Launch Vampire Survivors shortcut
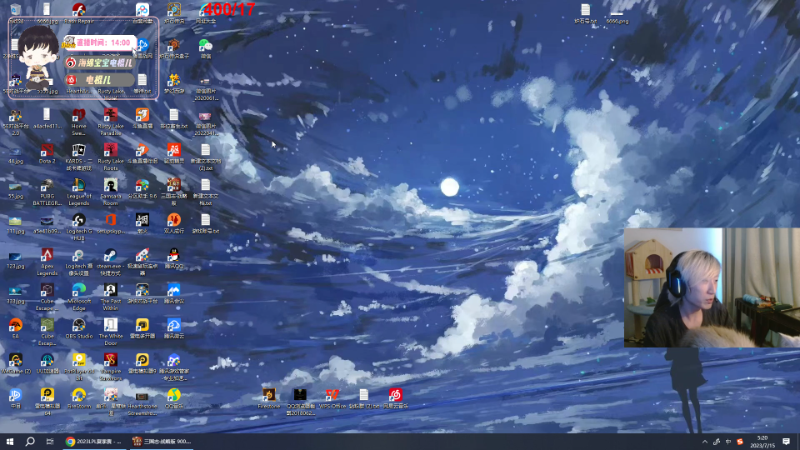Screen dimensions: 800x450 click(x=111, y=360)
